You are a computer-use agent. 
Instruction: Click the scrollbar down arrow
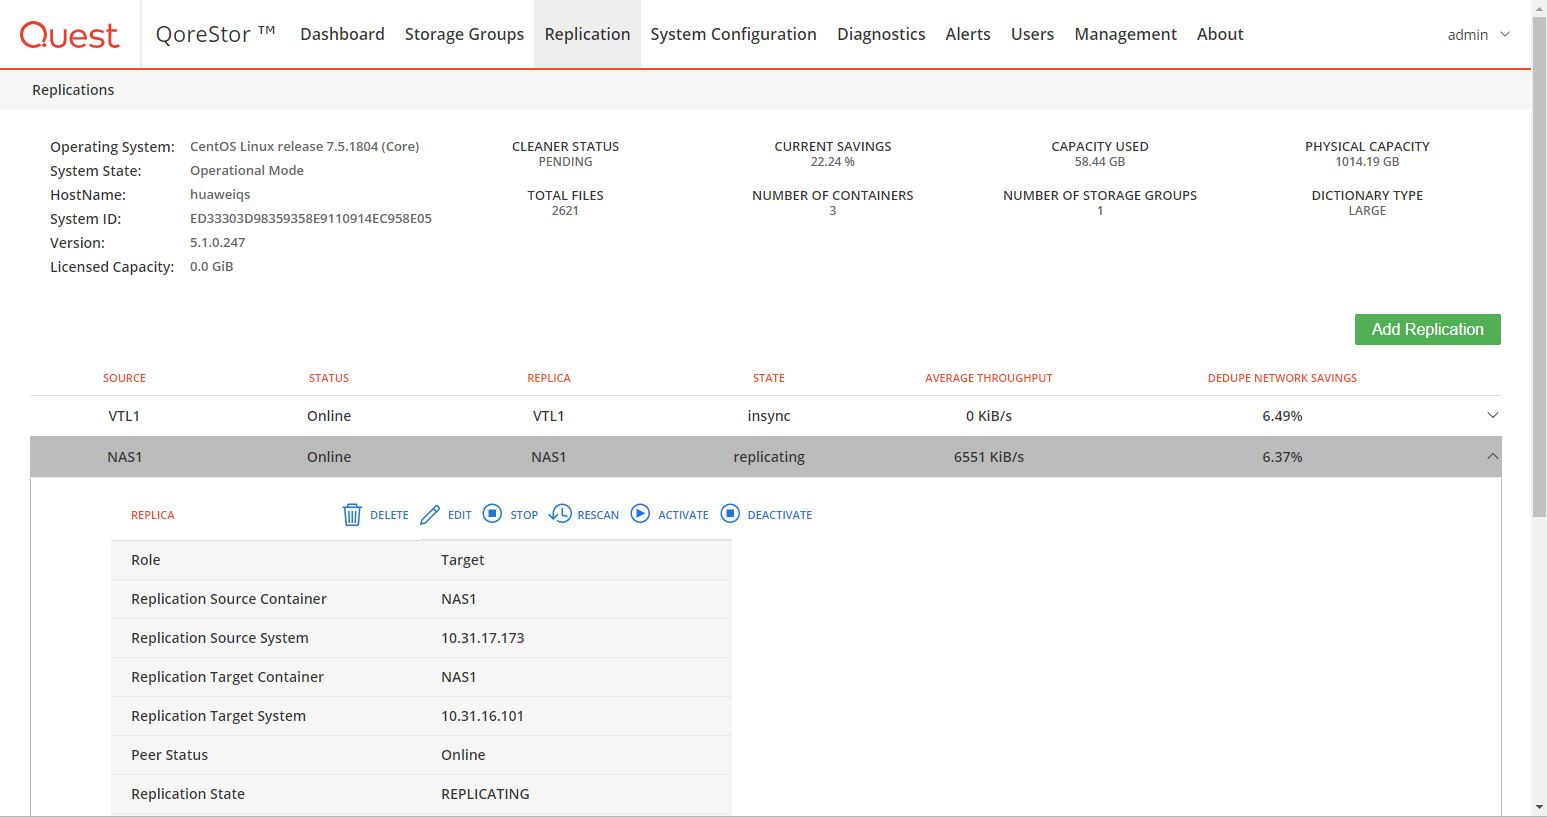[1539, 808]
